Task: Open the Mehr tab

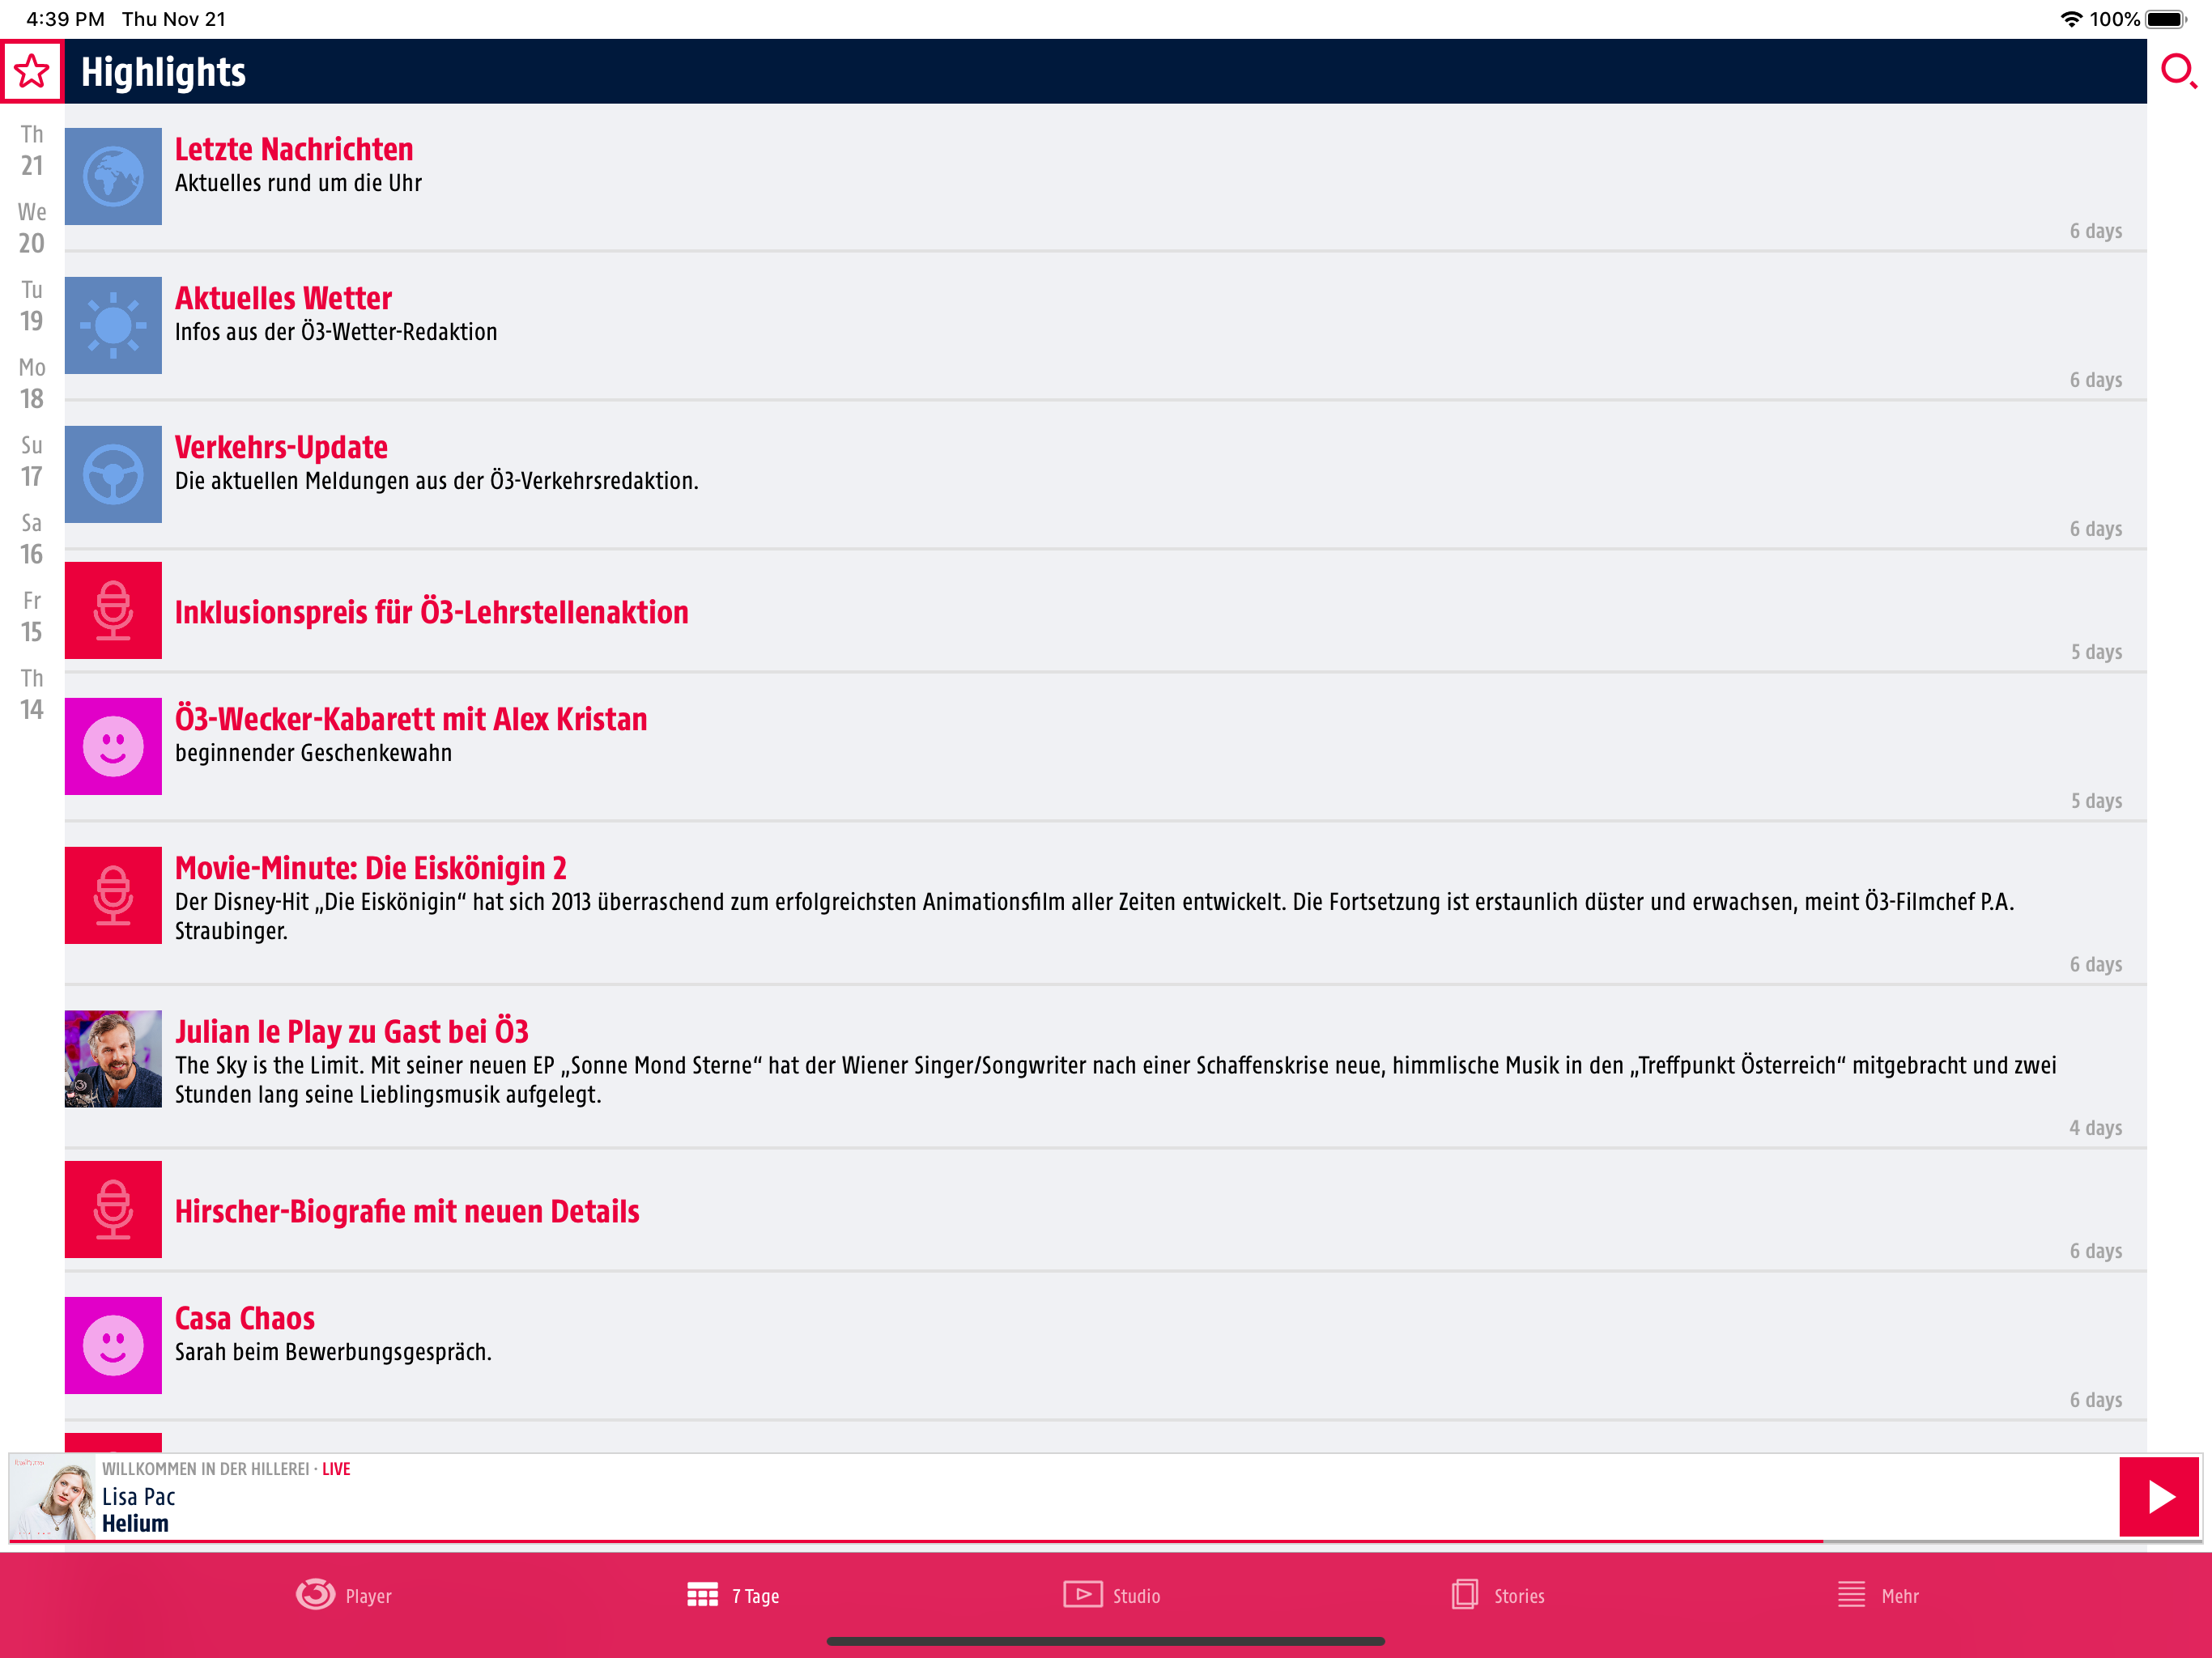Action: [1878, 1595]
